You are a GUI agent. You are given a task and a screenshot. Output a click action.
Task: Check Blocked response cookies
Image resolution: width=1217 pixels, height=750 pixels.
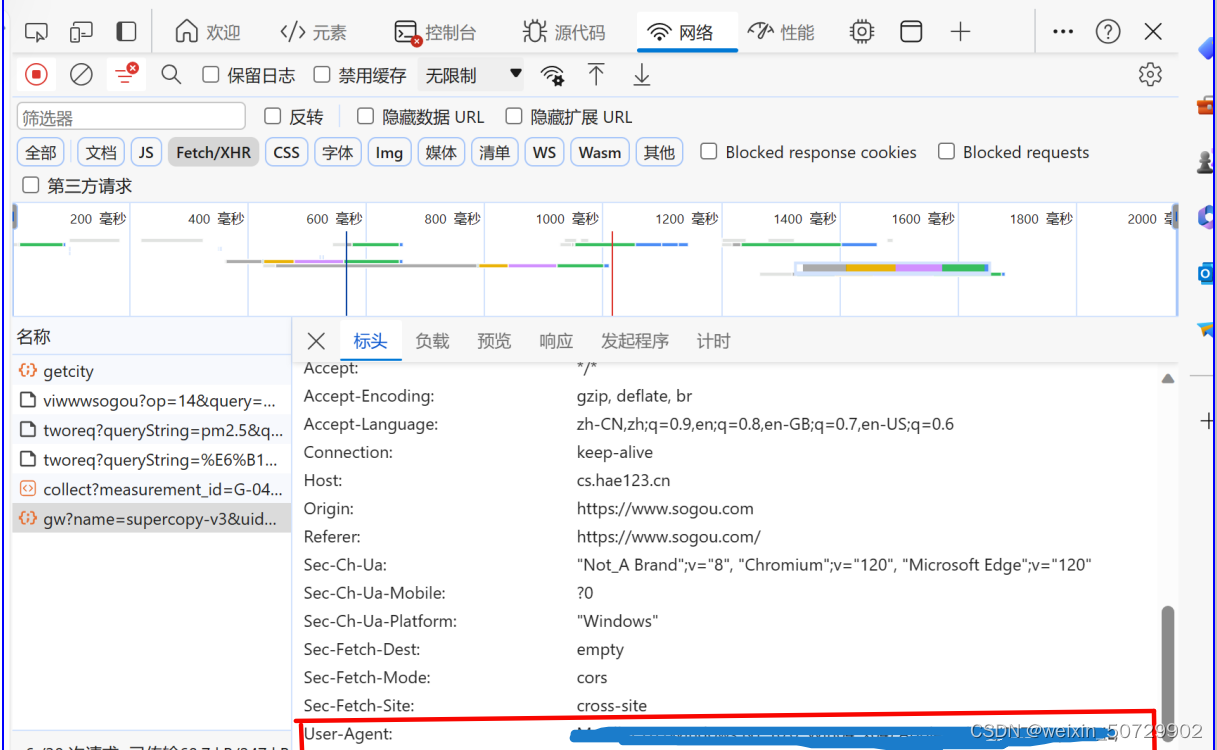point(709,152)
